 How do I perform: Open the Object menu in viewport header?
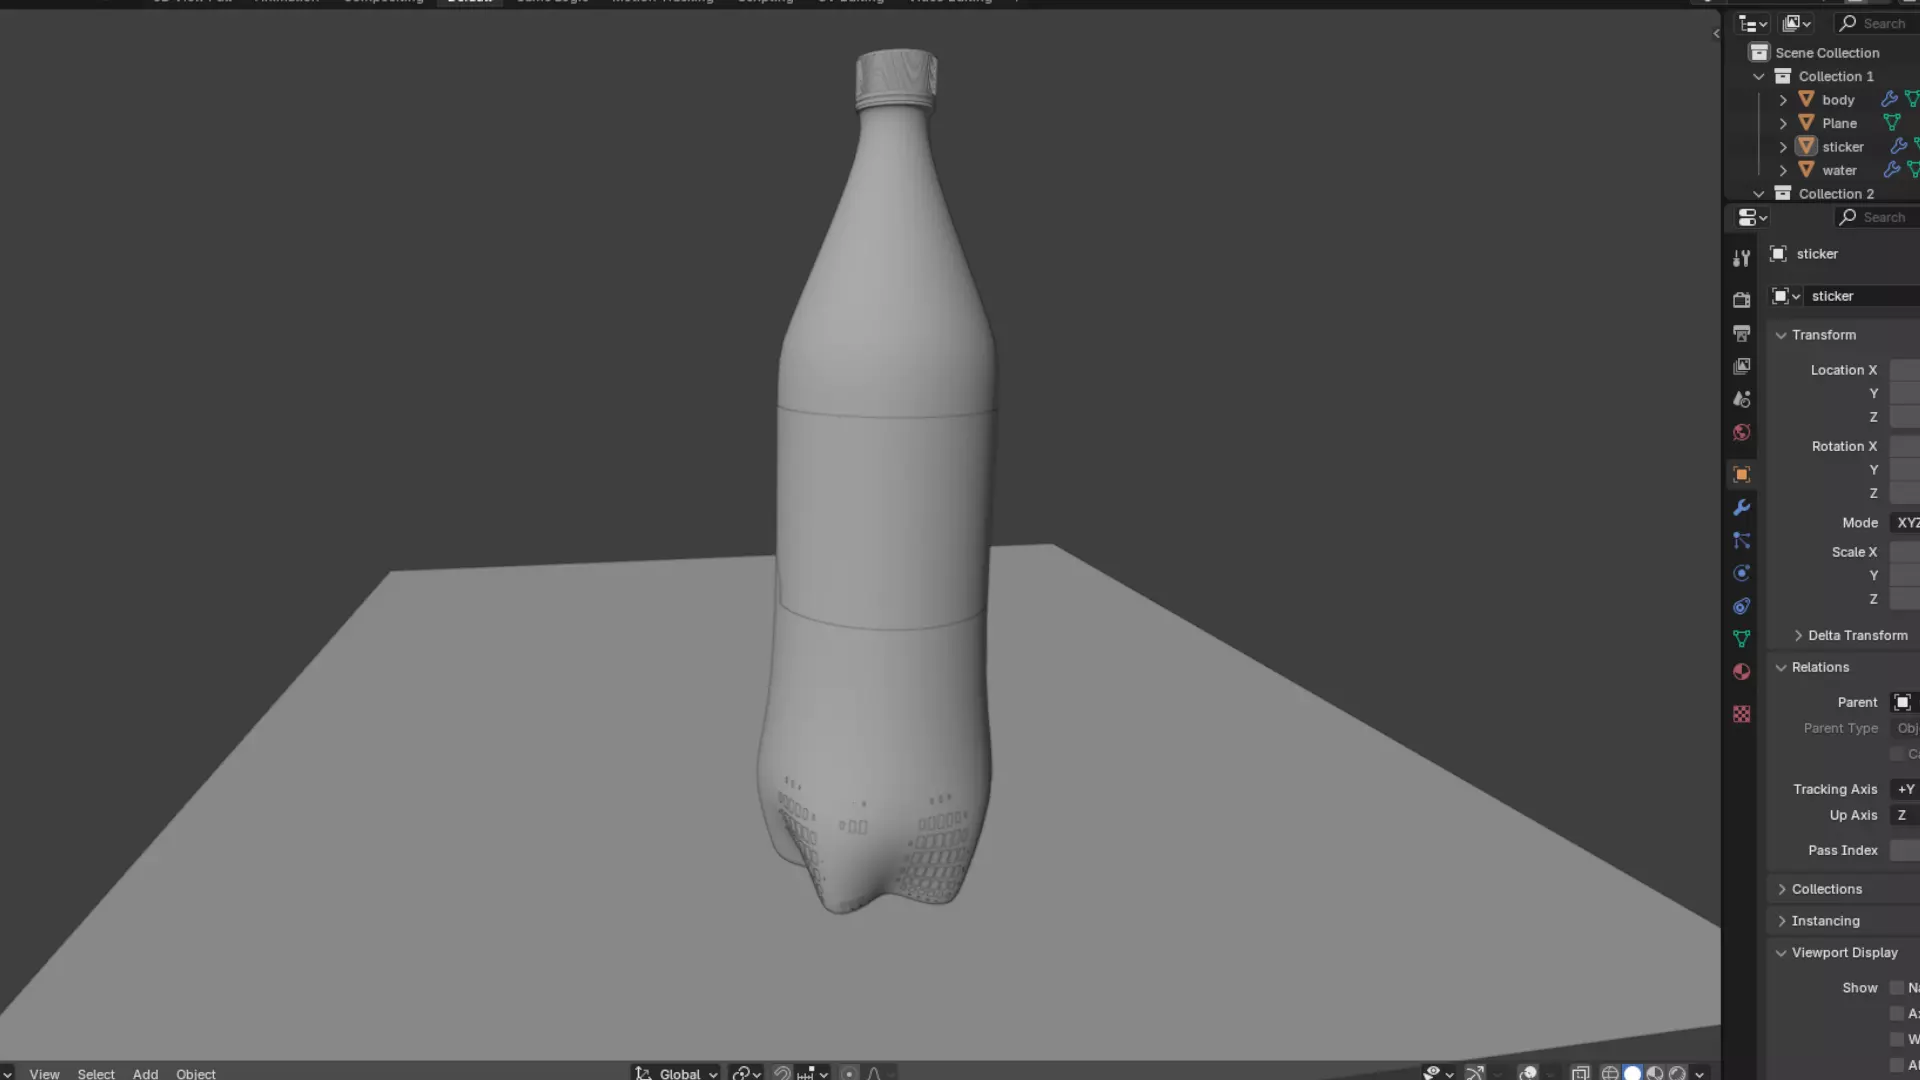coord(196,1073)
